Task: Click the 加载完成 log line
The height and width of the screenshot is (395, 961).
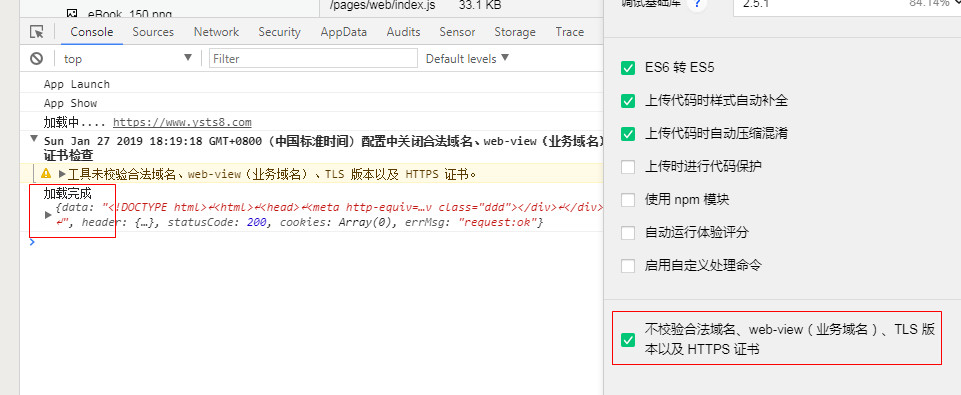Action: click(67, 194)
